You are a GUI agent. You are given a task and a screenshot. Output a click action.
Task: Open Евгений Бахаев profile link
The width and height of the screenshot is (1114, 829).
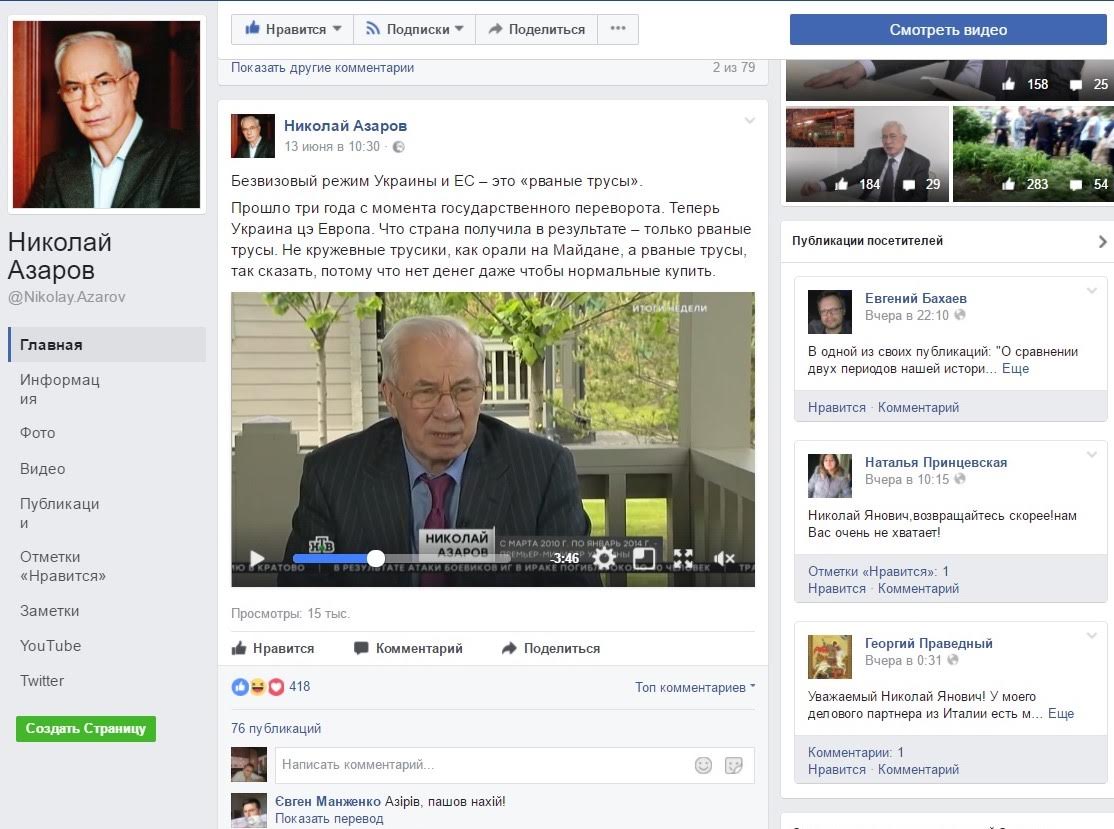coord(915,298)
